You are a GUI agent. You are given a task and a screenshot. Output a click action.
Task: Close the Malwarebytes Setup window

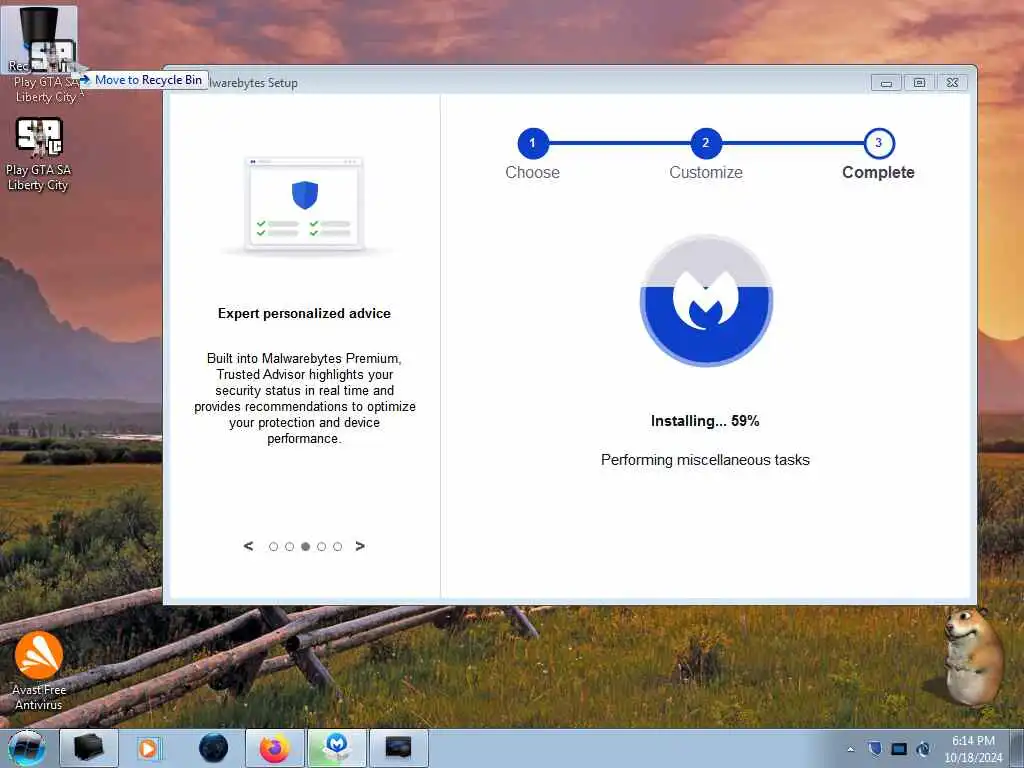[953, 83]
